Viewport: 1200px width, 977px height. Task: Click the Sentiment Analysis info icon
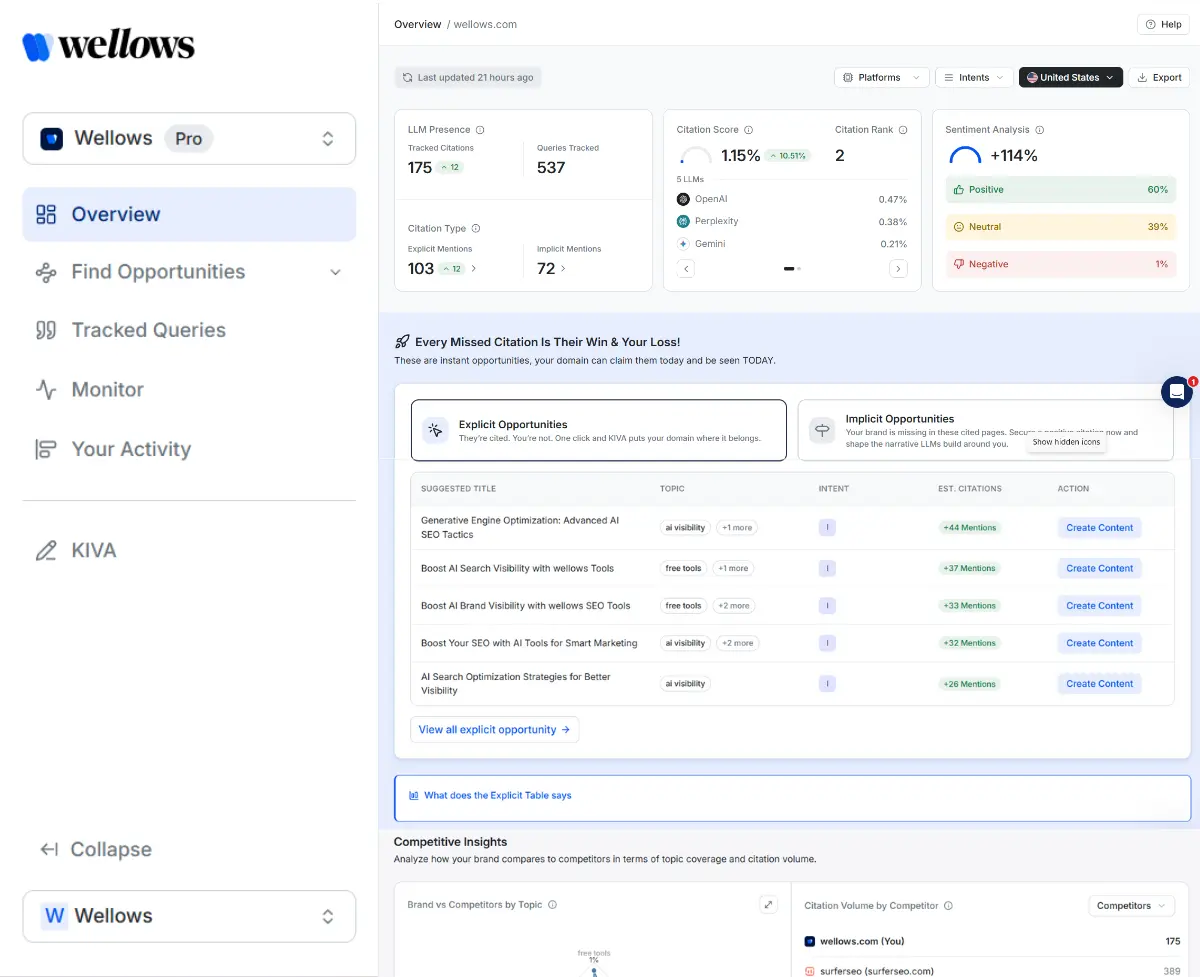(x=1040, y=130)
